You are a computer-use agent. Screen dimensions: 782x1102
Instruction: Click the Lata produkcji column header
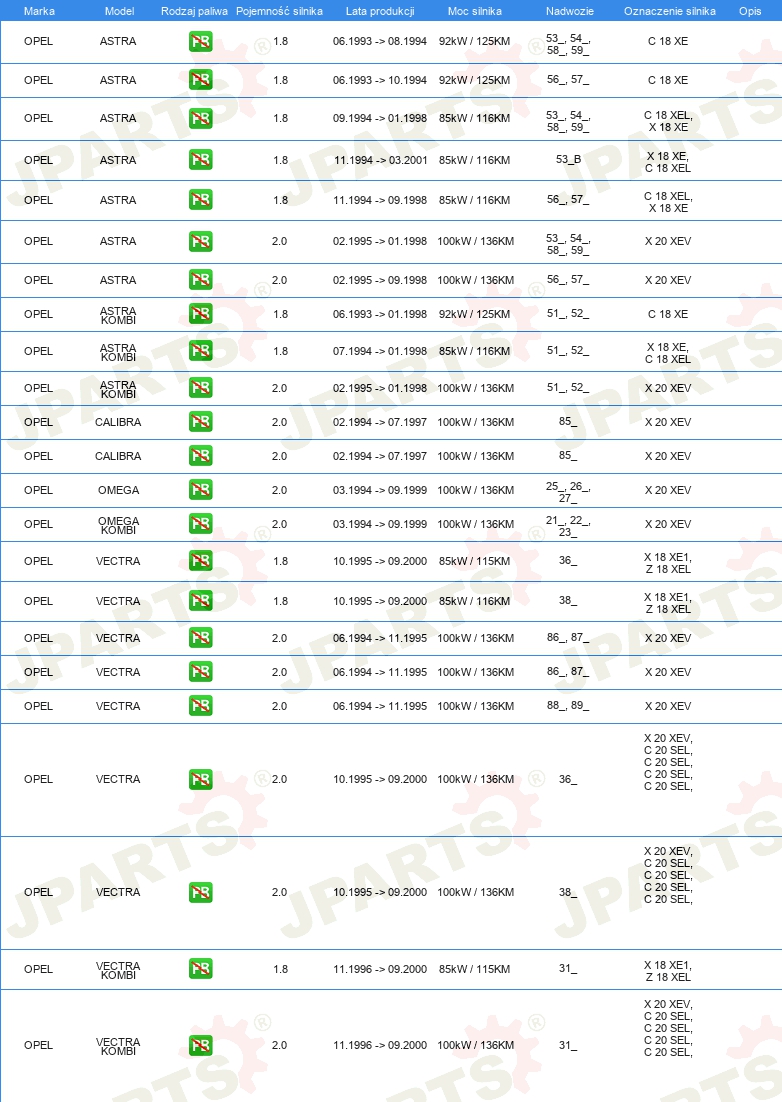(x=380, y=11)
